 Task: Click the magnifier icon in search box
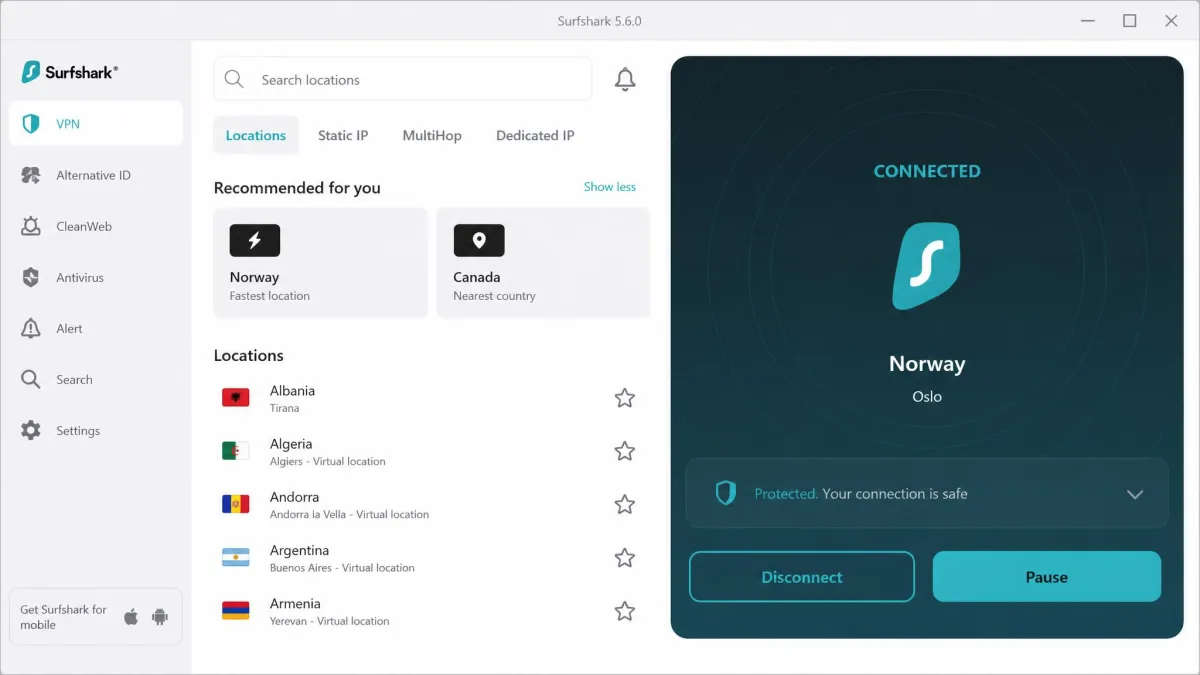tap(234, 79)
